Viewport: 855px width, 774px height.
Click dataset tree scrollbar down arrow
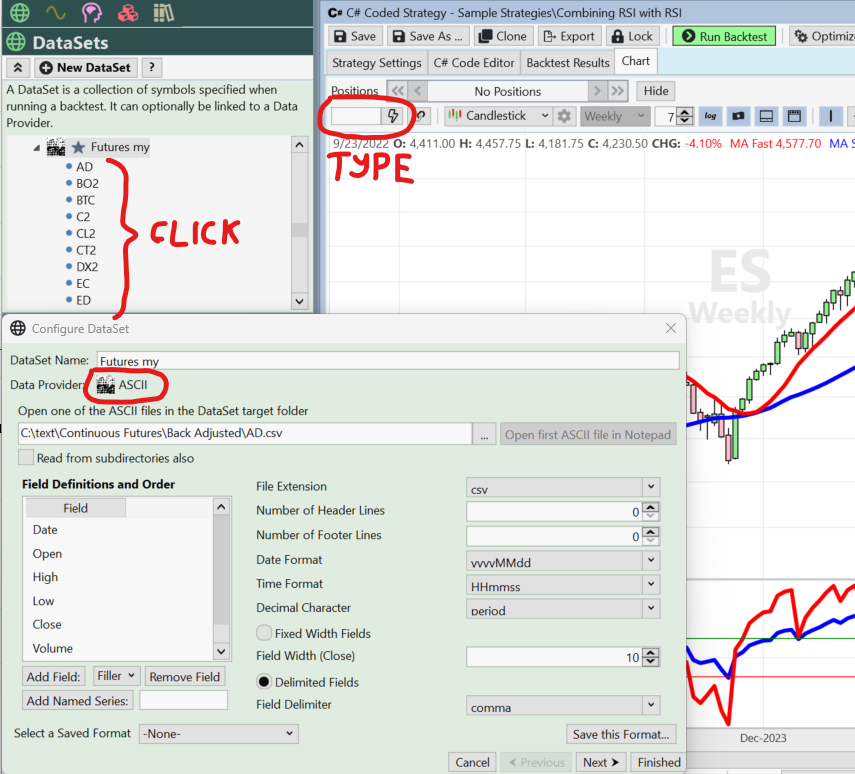click(x=299, y=301)
